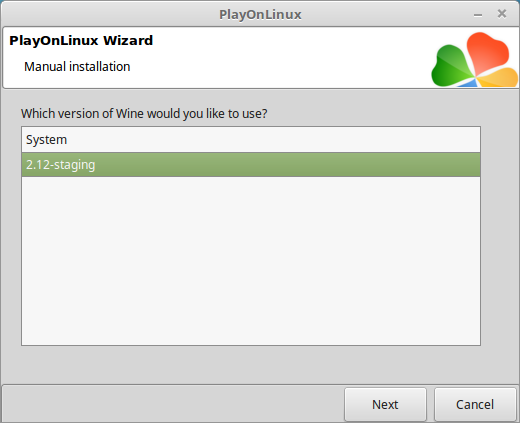Select the System Wine version entry
This screenshot has width=520, height=423.
251,140
